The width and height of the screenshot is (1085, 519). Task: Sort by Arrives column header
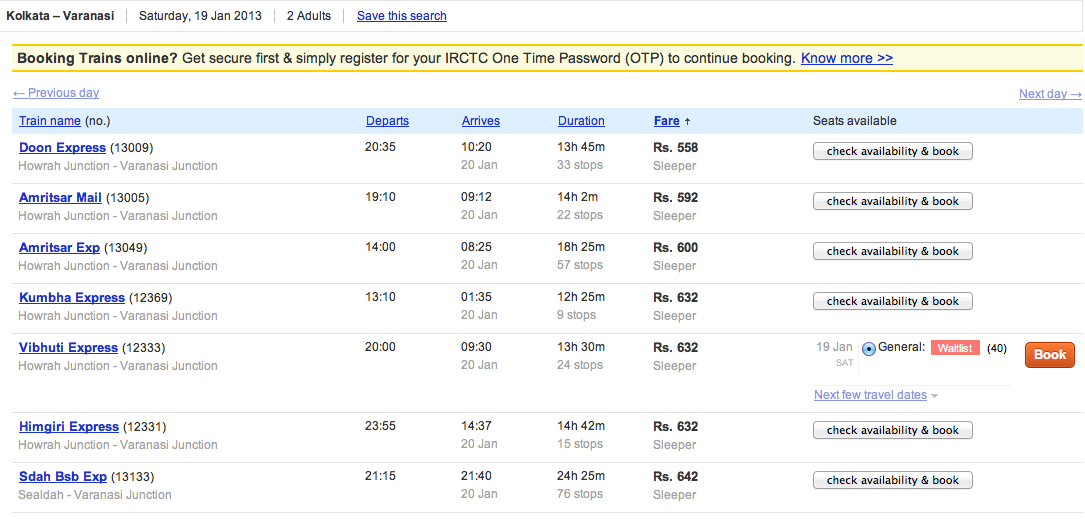(481, 121)
